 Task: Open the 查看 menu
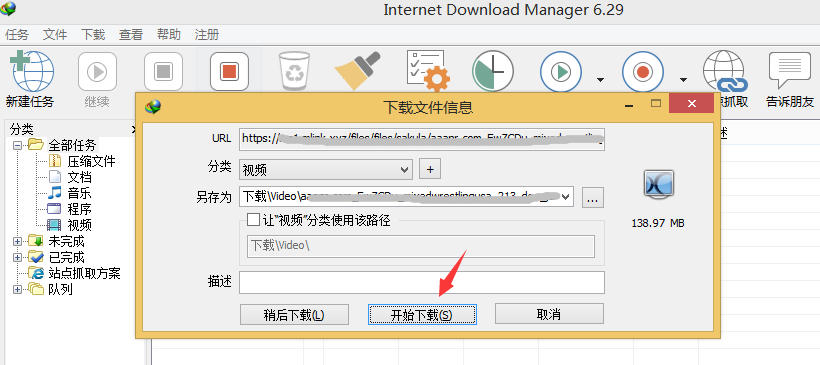[x=131, y=35]
